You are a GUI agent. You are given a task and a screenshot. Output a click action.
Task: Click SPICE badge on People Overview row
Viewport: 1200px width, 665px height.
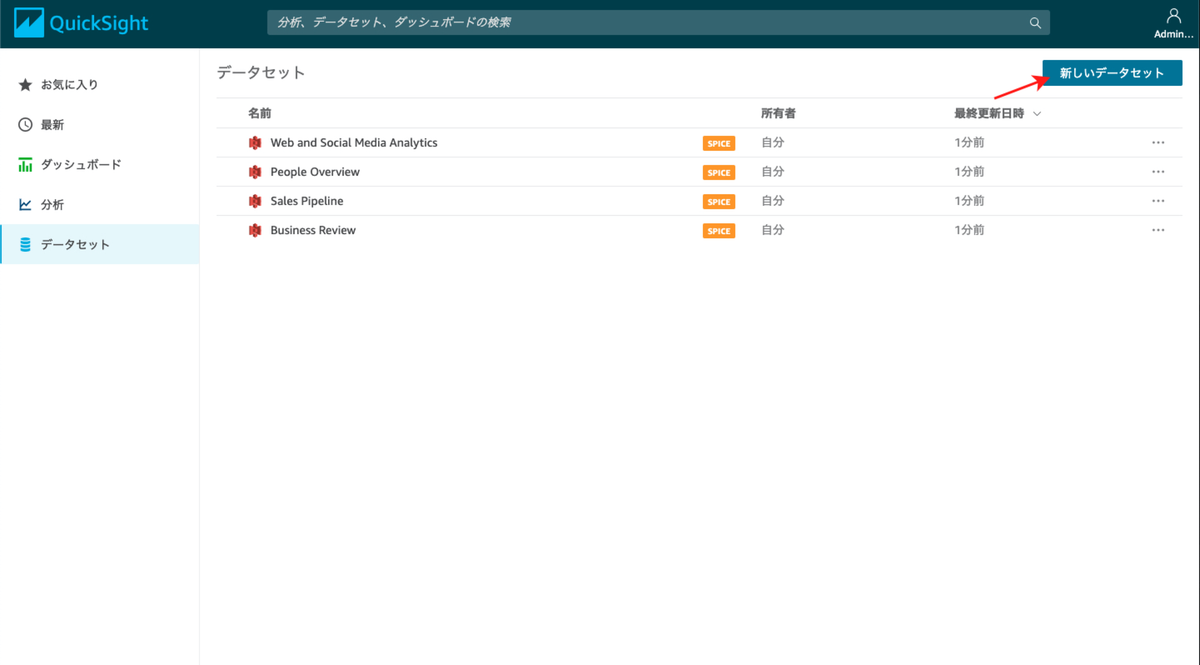pyautogui.click(x=719, y=173)
